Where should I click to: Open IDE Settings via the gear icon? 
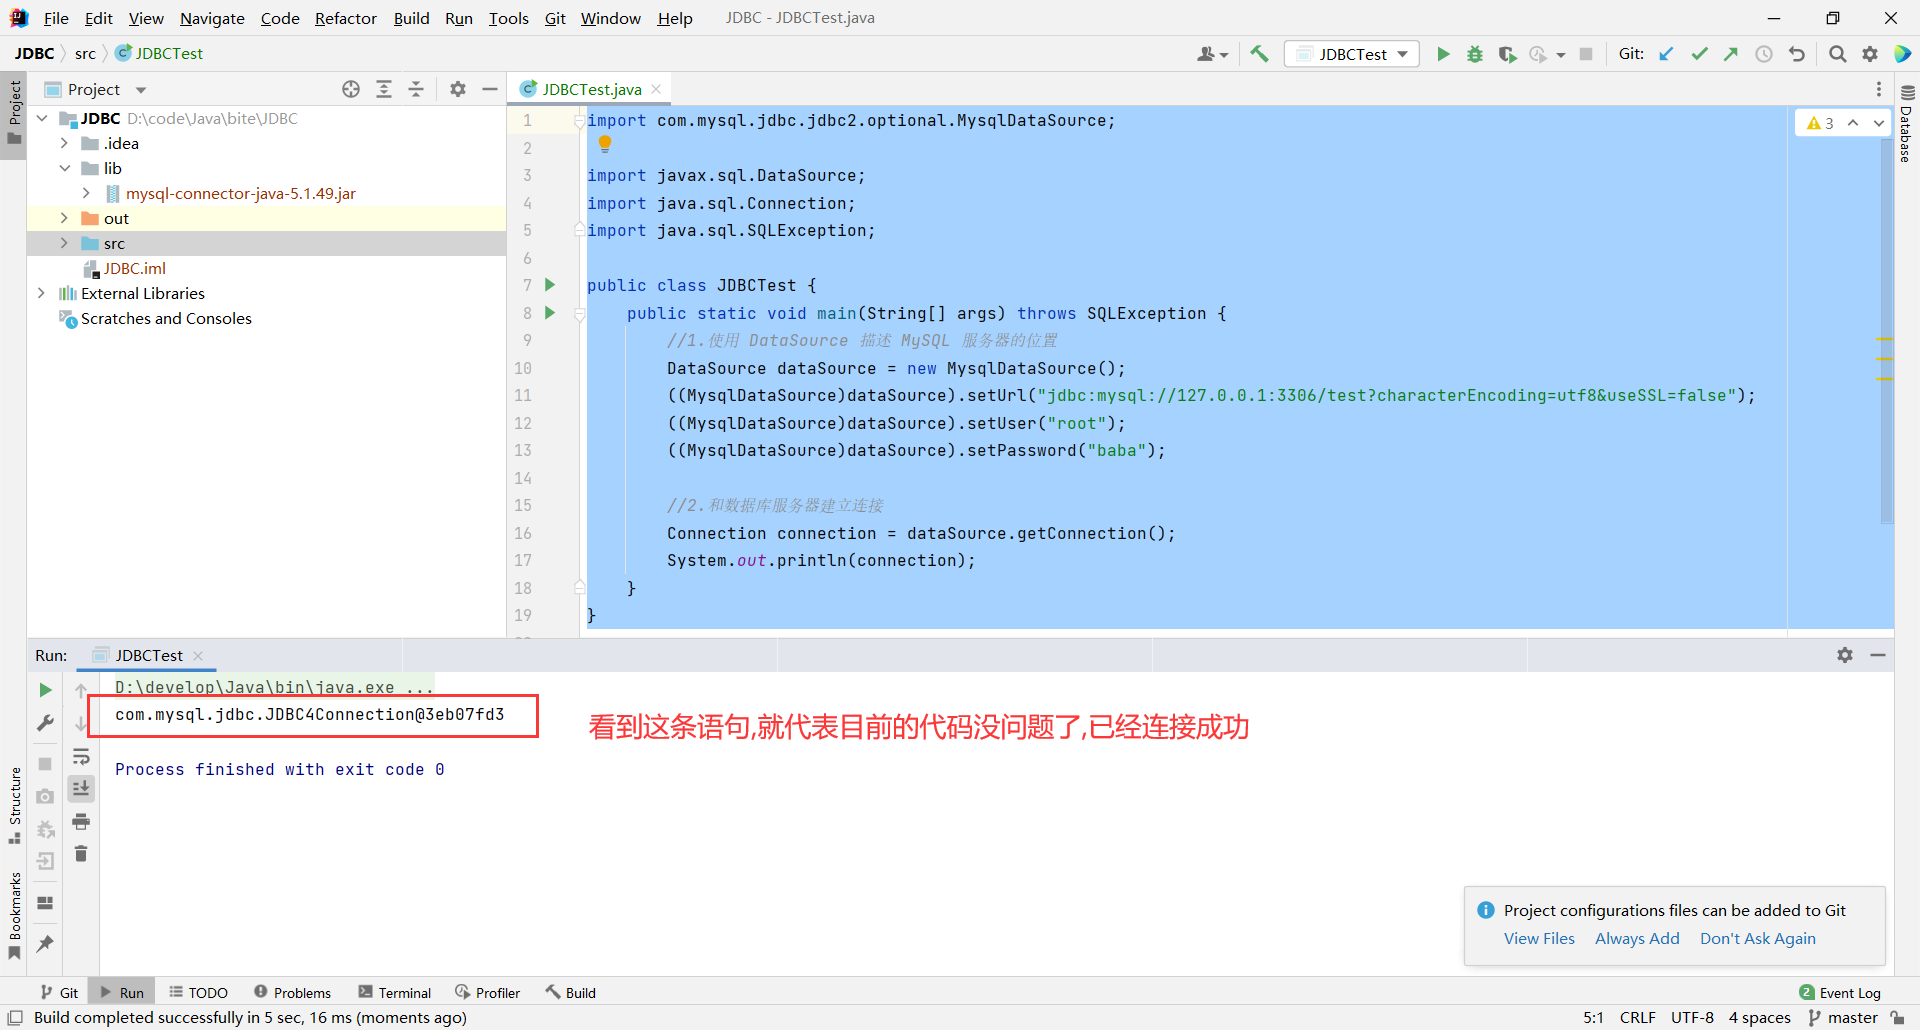[1871, 54]
